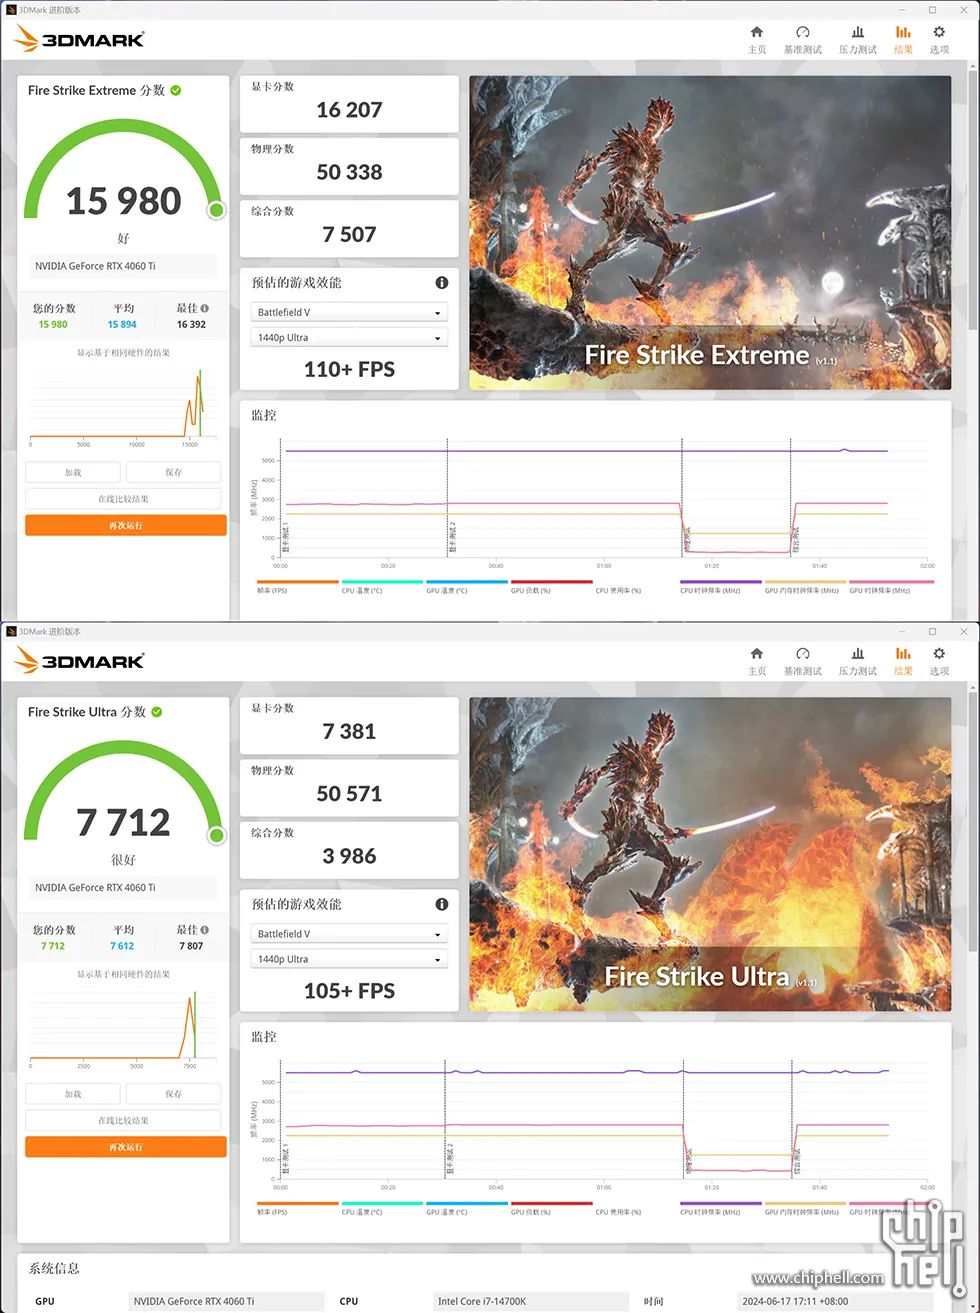
Task: Click 平均 score 7 612
Action: 122,946
